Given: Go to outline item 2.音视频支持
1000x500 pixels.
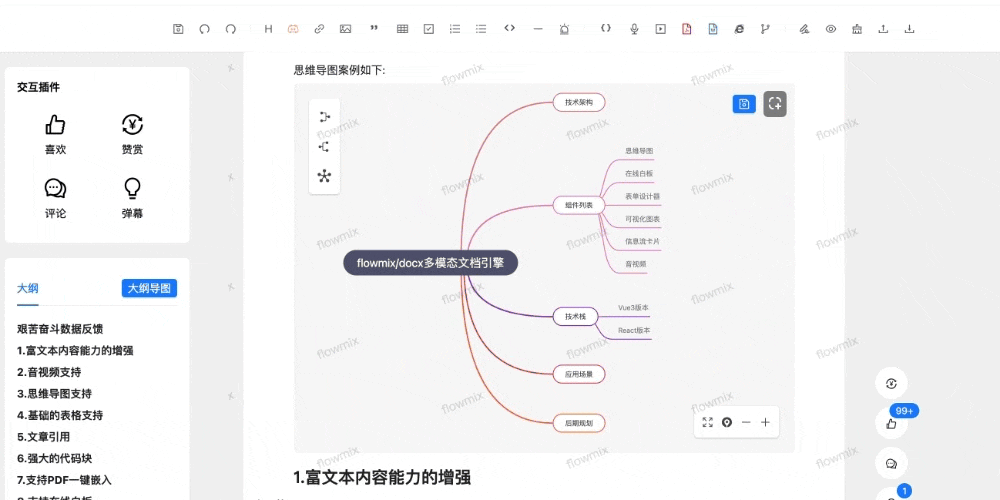Looking at the screenshot, I should click(x=49, y=372).
